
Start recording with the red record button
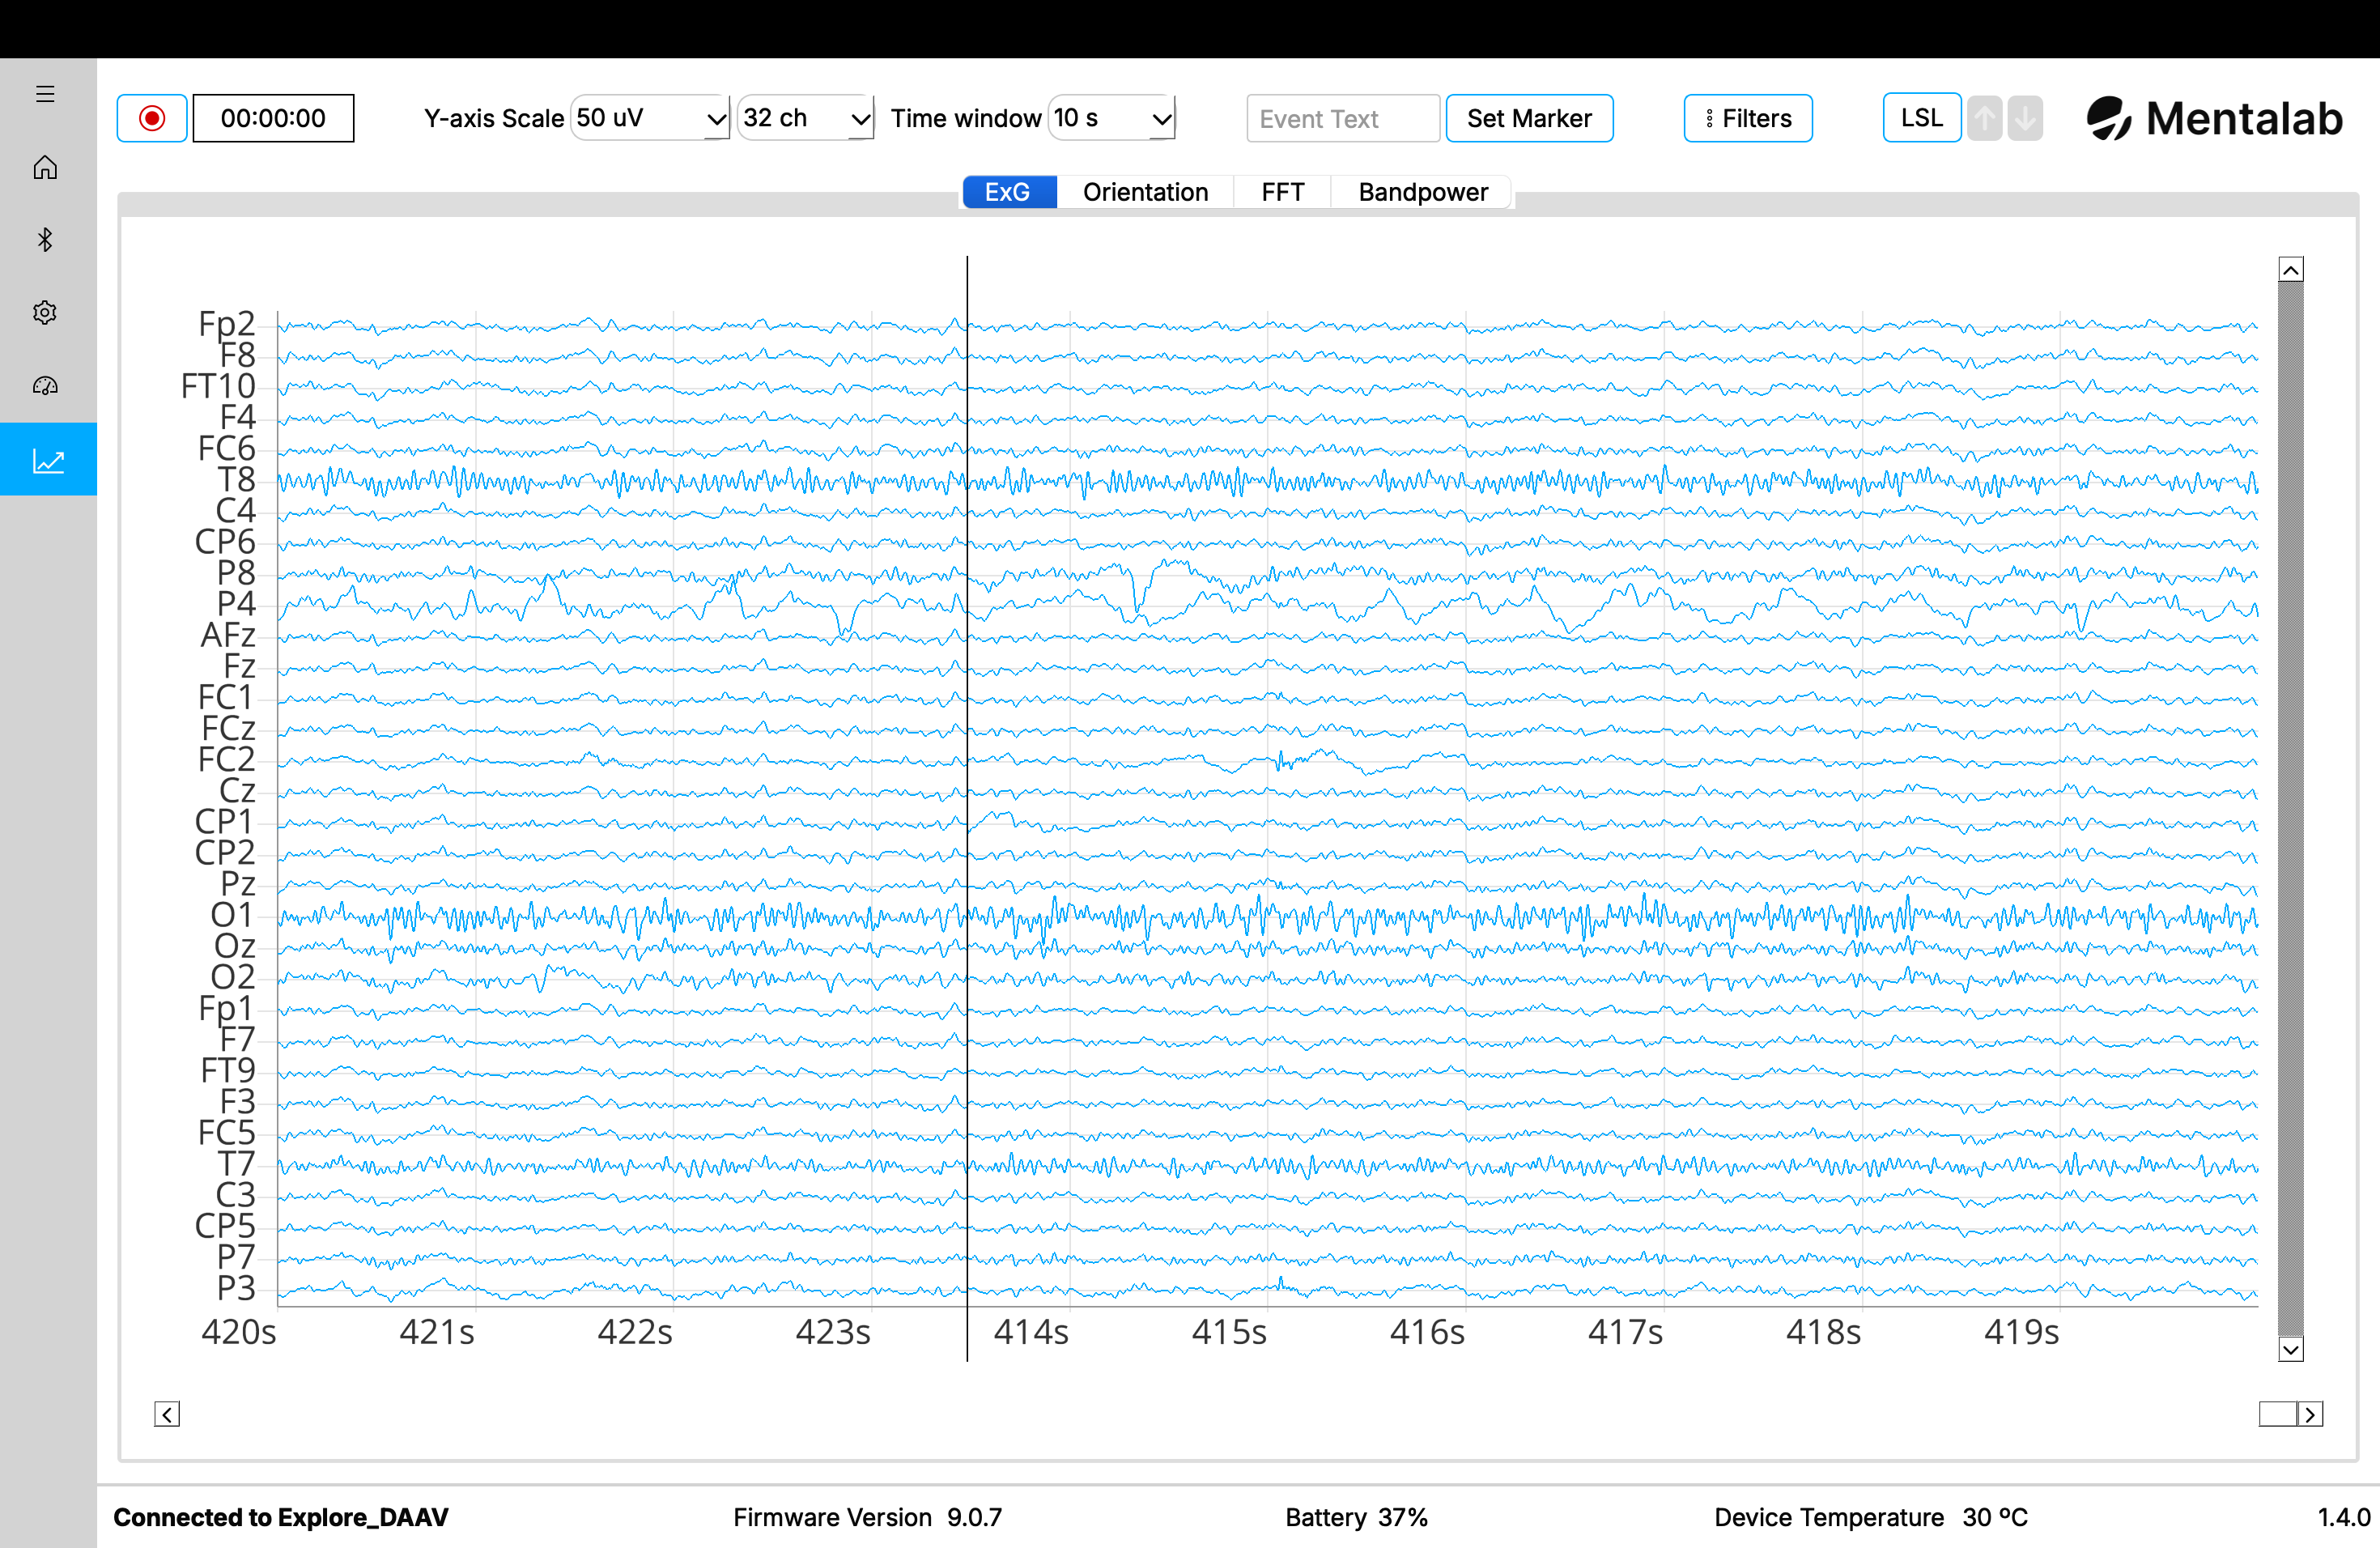tap(152, 119)
